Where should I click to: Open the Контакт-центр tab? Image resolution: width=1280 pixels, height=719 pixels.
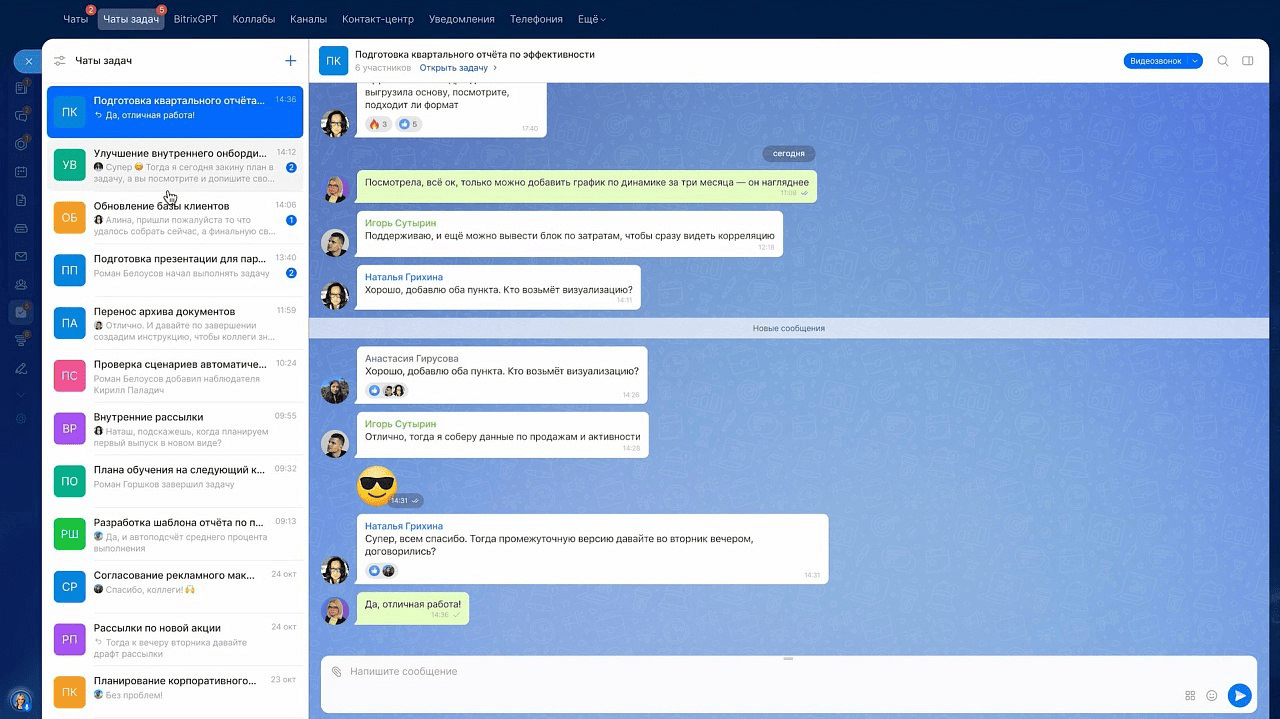379,19
